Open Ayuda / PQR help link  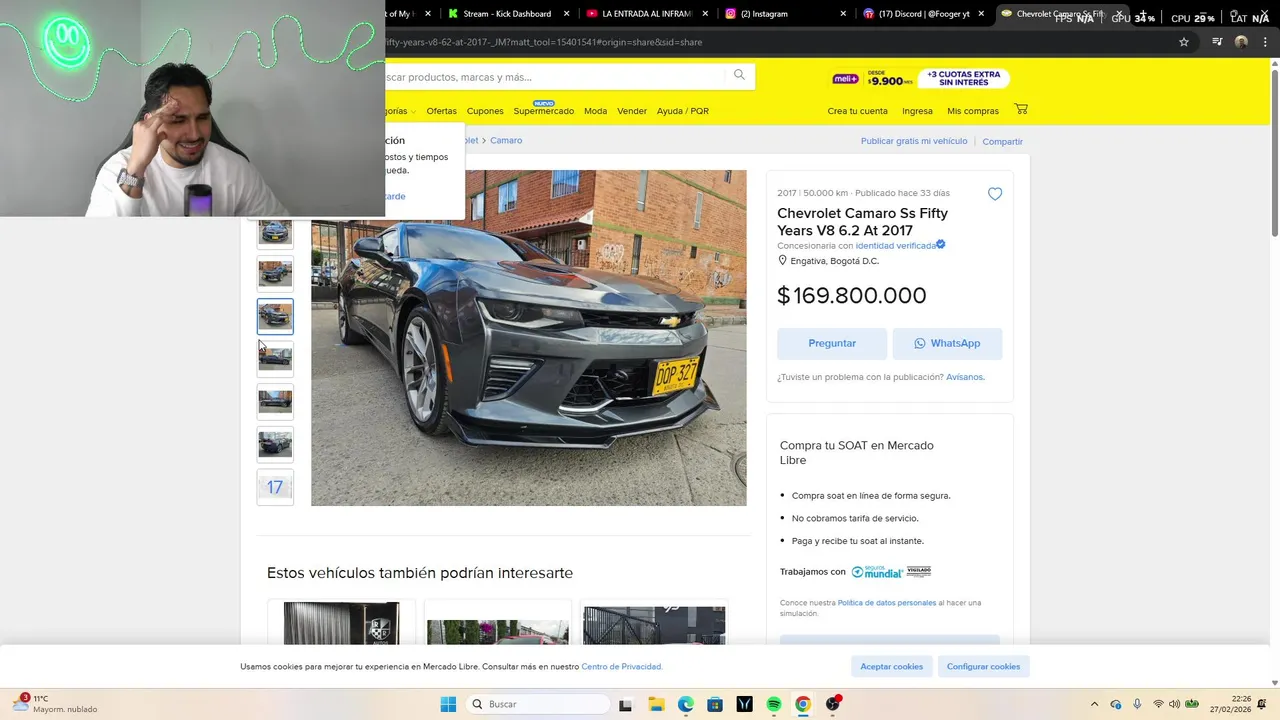click(x=683, y=111)
